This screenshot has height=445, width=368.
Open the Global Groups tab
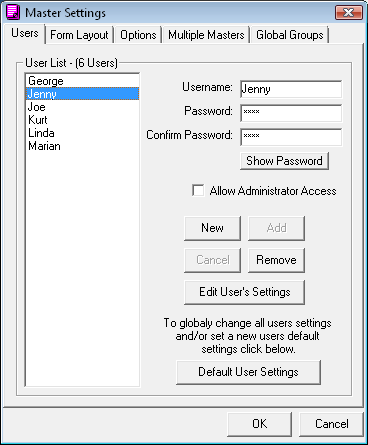click(x=290, y=35)
